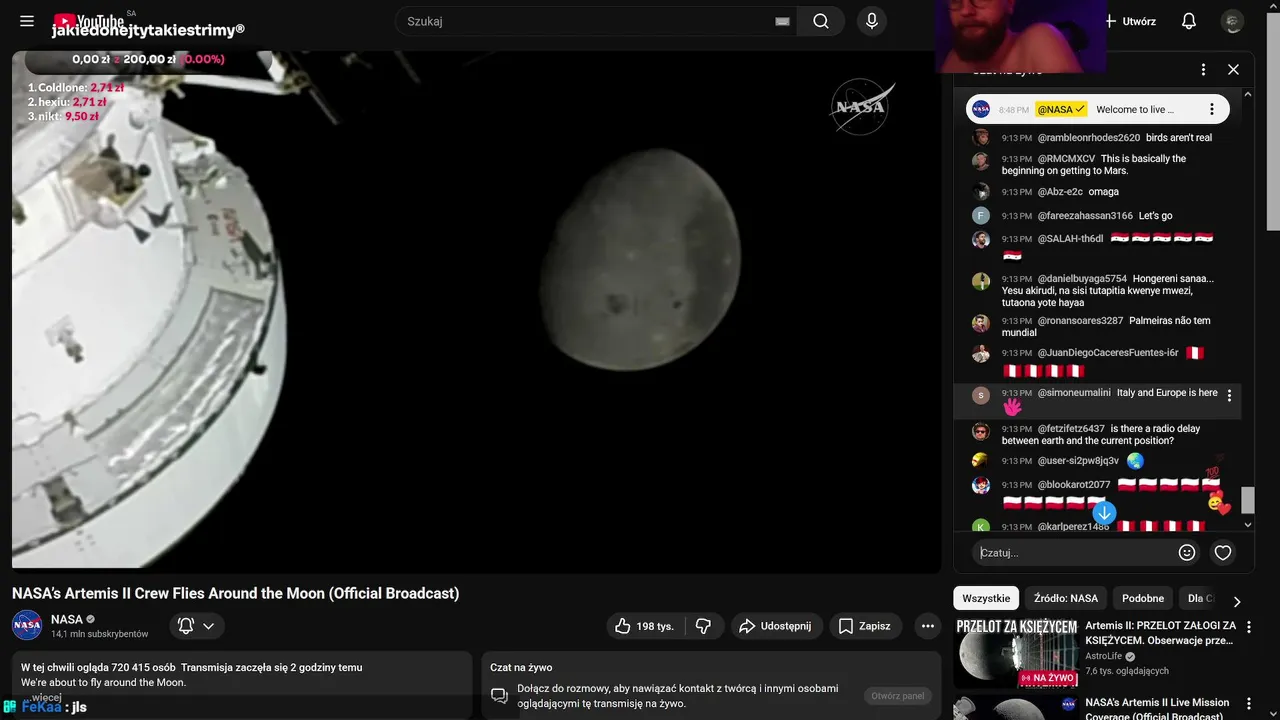Open the NASA channel avatar
1280x720 pixels.
27,625
